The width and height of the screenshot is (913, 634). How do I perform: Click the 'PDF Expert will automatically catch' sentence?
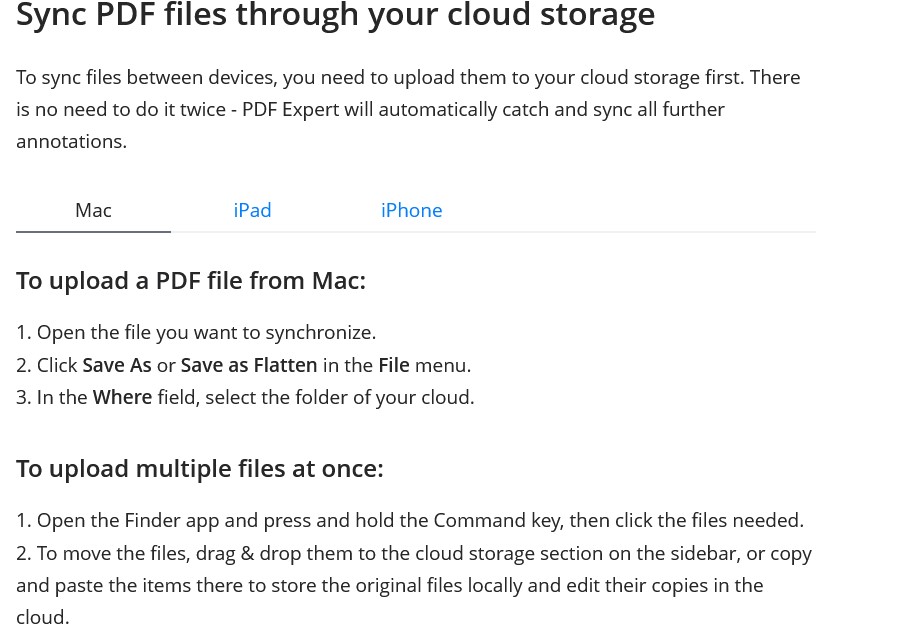(x=370, y=110)
